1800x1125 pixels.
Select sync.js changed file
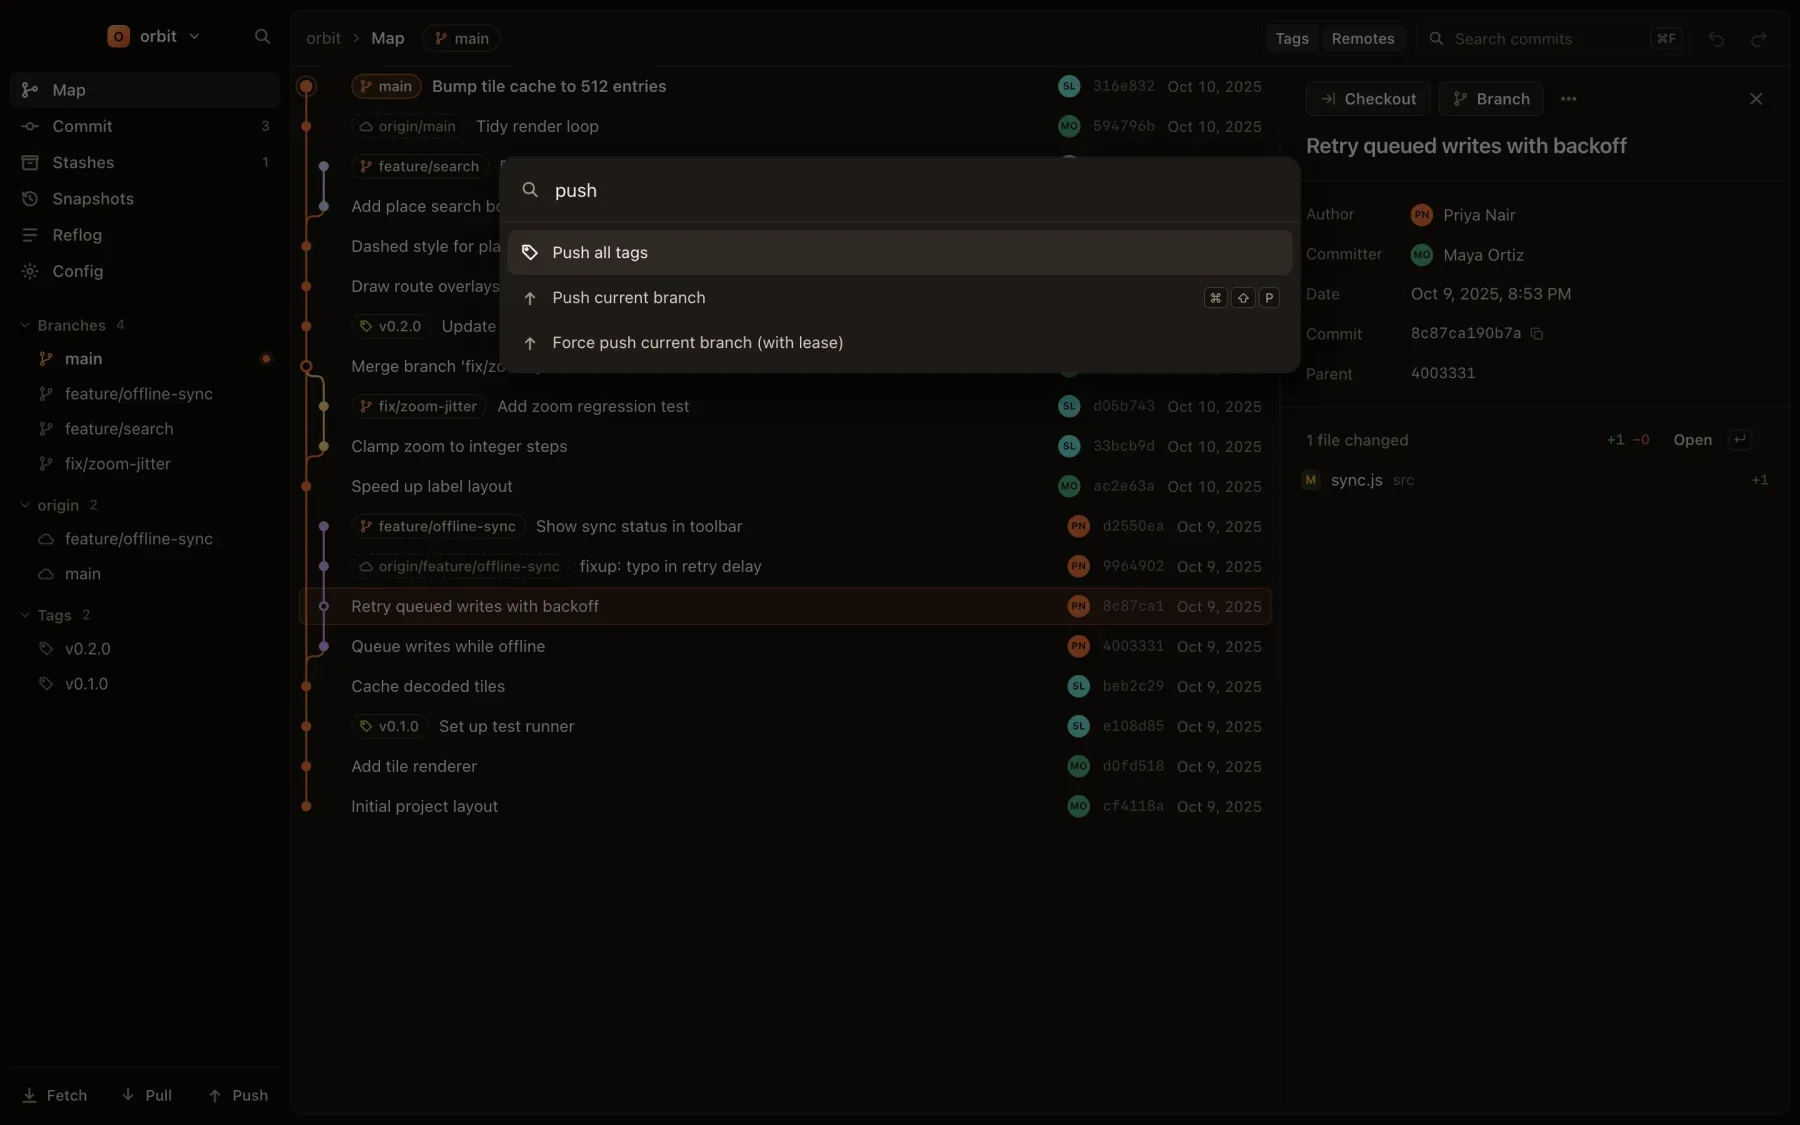click(1535, 480)
